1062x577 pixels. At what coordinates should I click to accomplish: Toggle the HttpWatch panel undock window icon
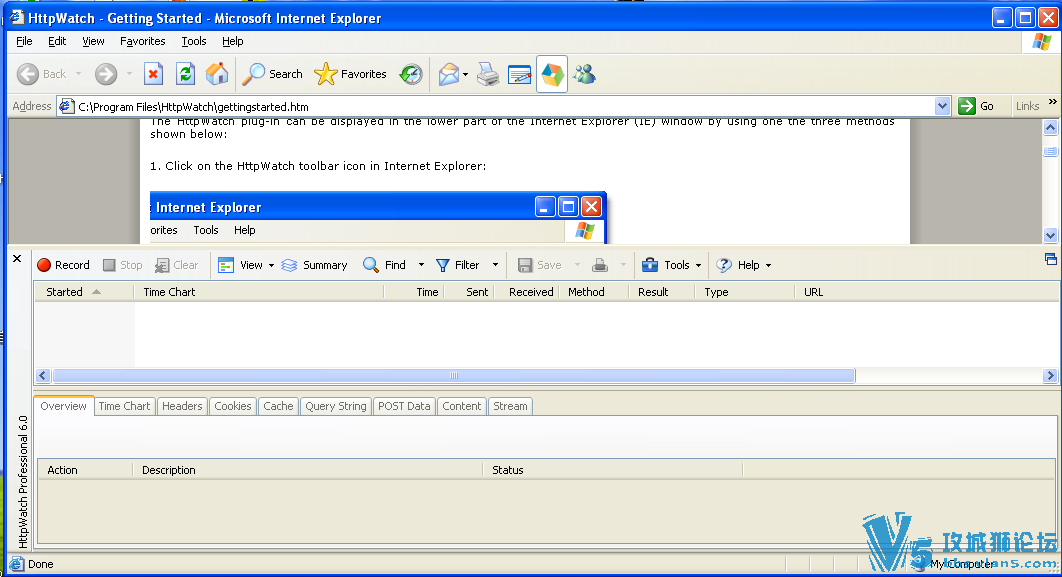[1050, 259]
